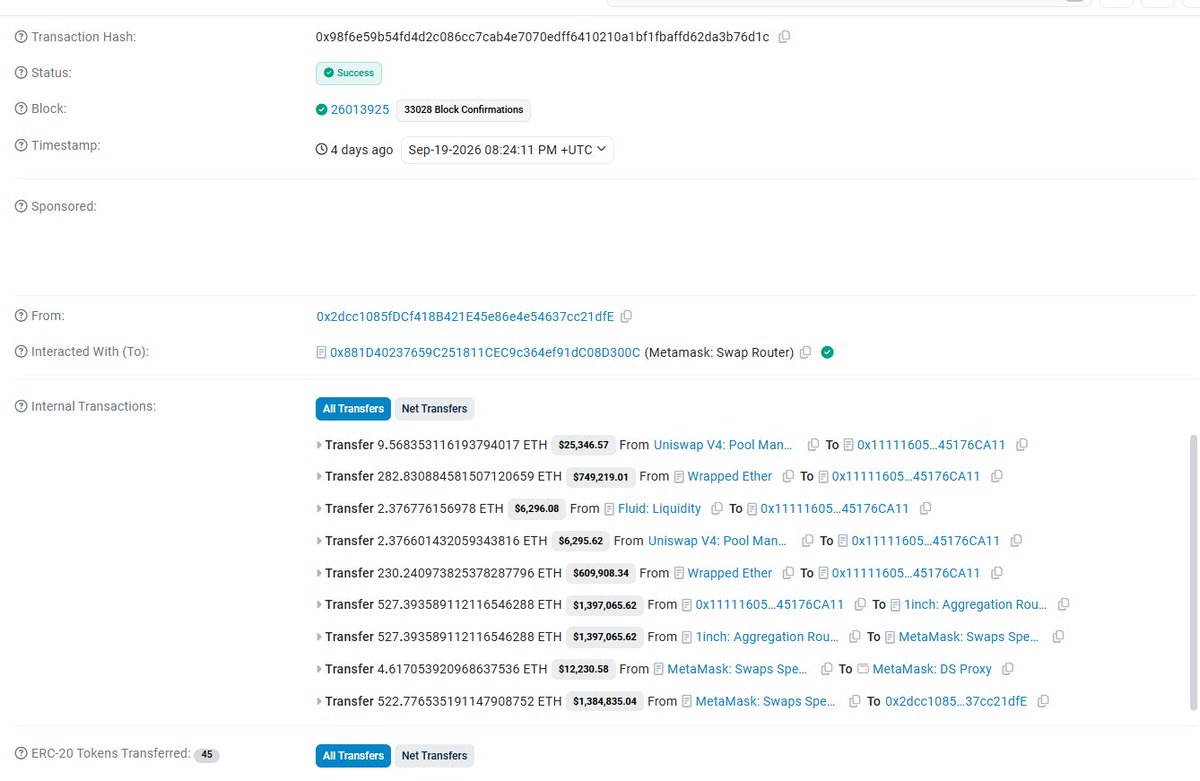Expand the 2.376601432059343816 ETH transfer row

coord(319,541)
